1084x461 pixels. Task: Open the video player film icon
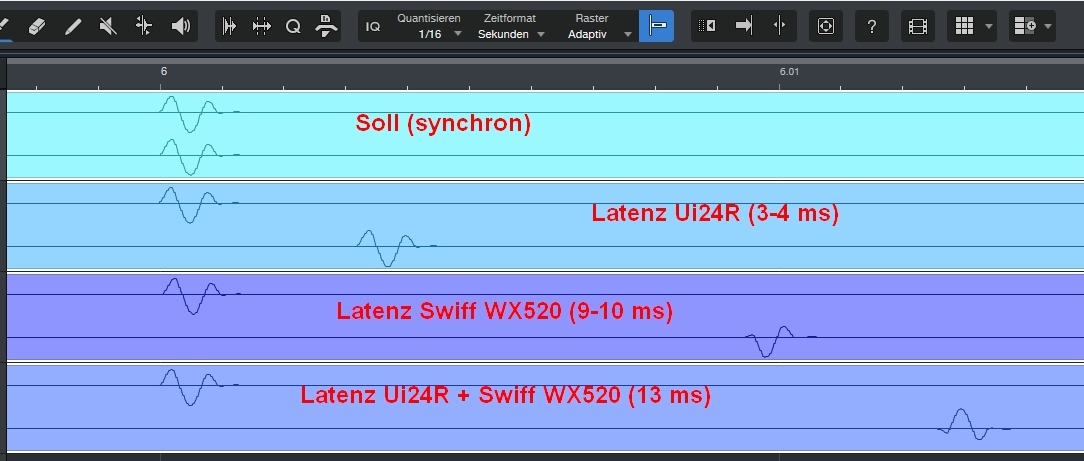(917, 27)
